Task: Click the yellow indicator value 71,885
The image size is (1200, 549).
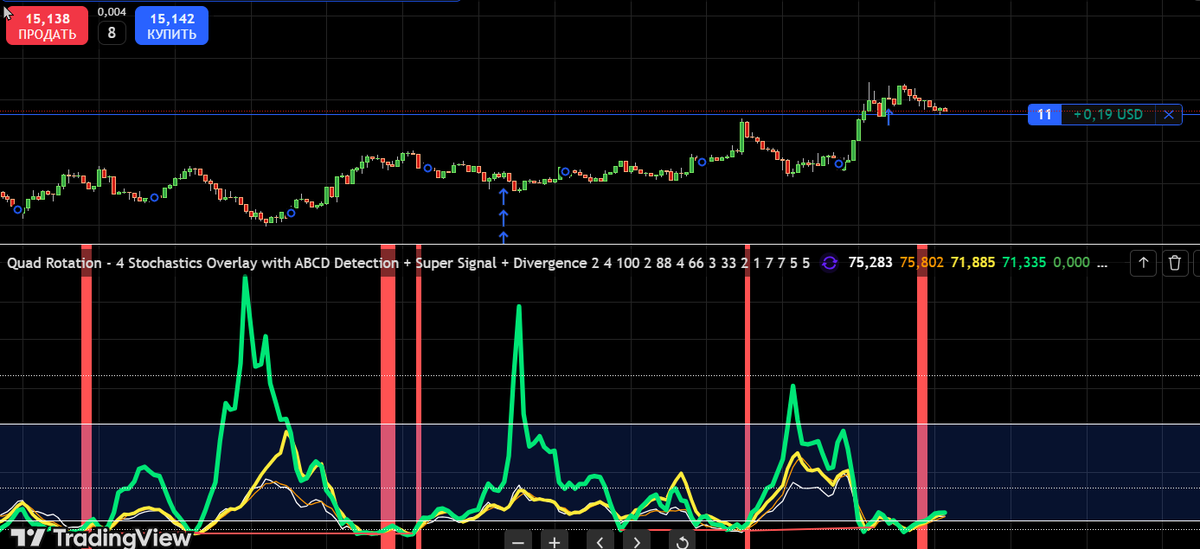Action: pos(973,263)
